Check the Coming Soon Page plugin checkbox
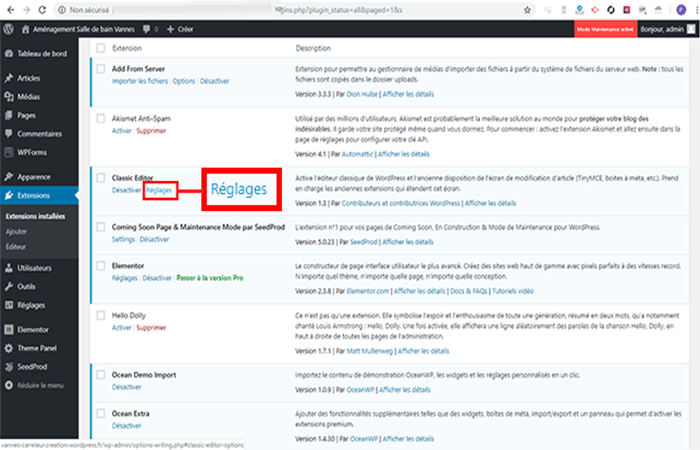700x450 pixels. [x=101, y=227]
